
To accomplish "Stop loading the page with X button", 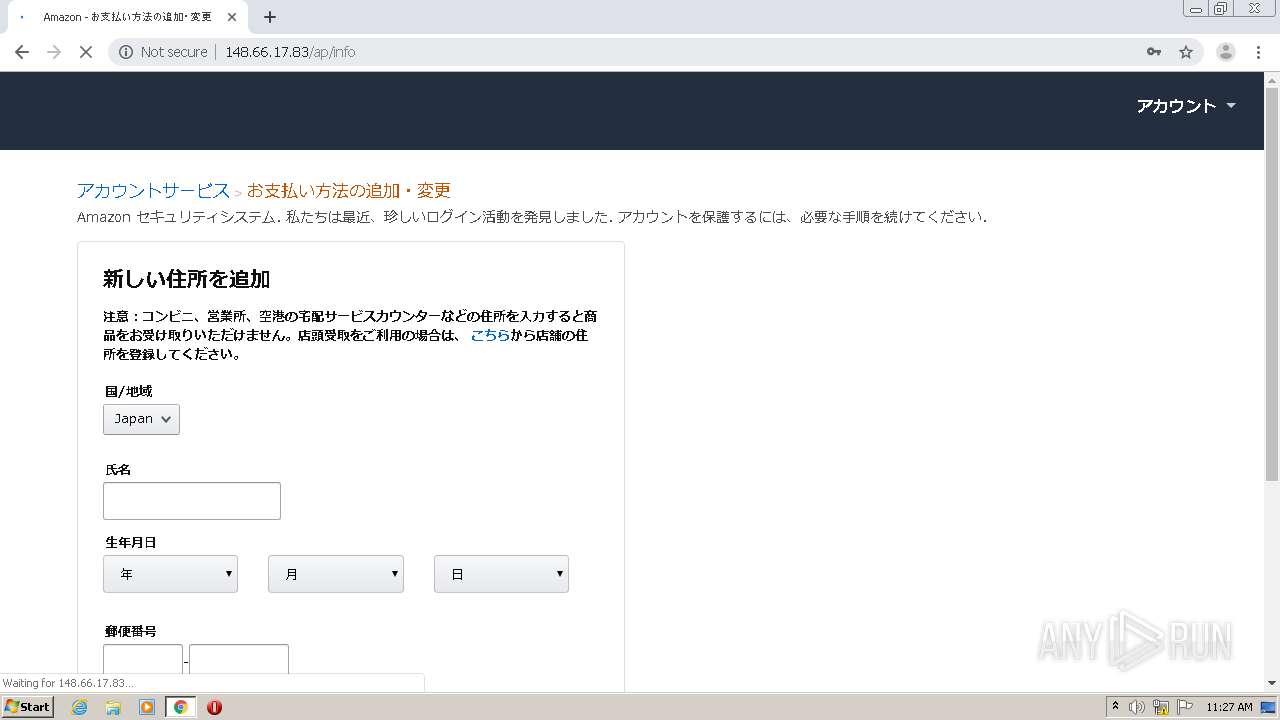I will pyautogui.click(x=86, y=52).
